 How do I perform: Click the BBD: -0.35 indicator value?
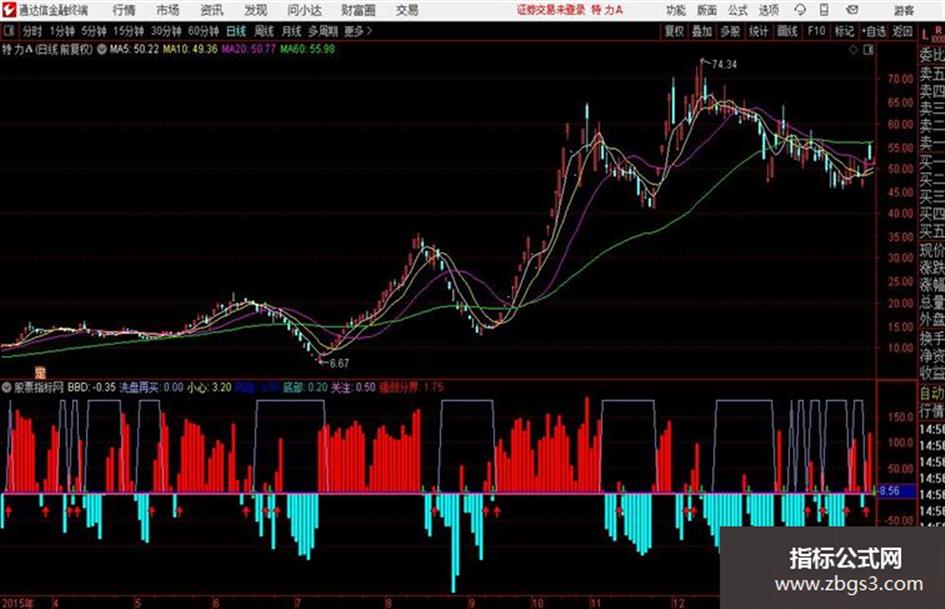[x=91, y=387]
